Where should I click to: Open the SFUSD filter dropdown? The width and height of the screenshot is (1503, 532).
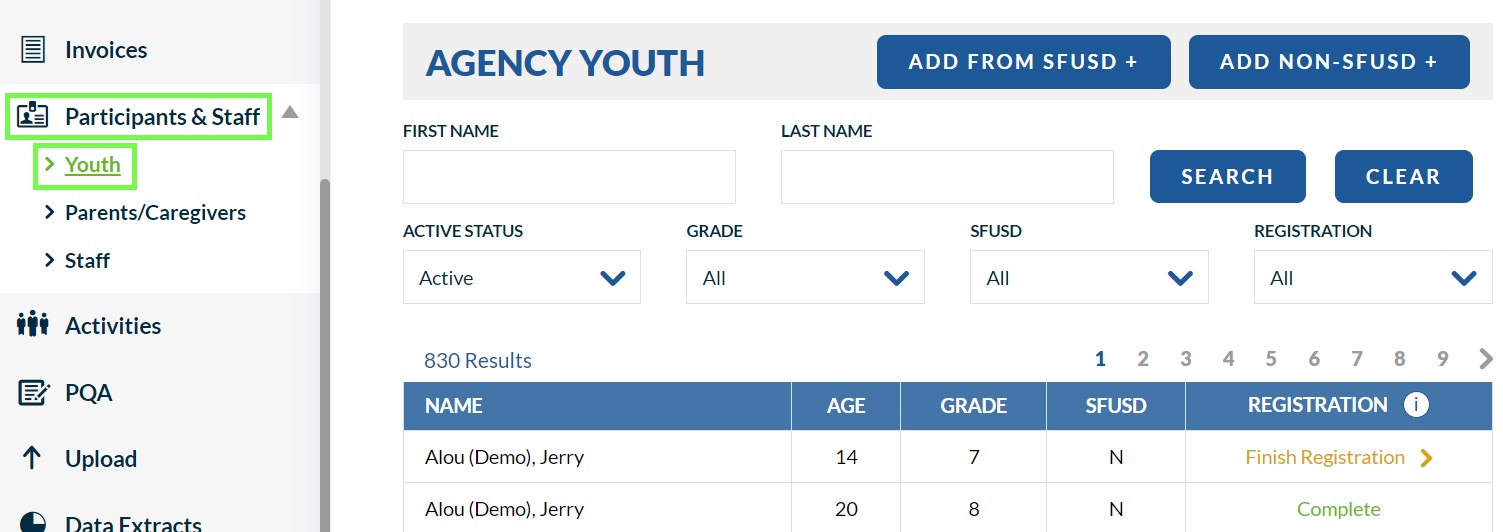pos(1089,277)
